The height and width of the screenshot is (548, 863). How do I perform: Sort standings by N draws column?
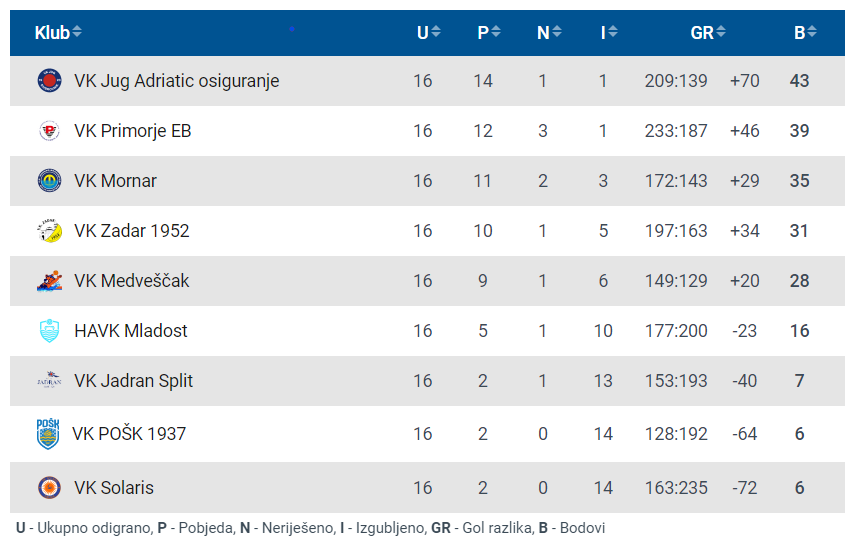coord(548,33)
